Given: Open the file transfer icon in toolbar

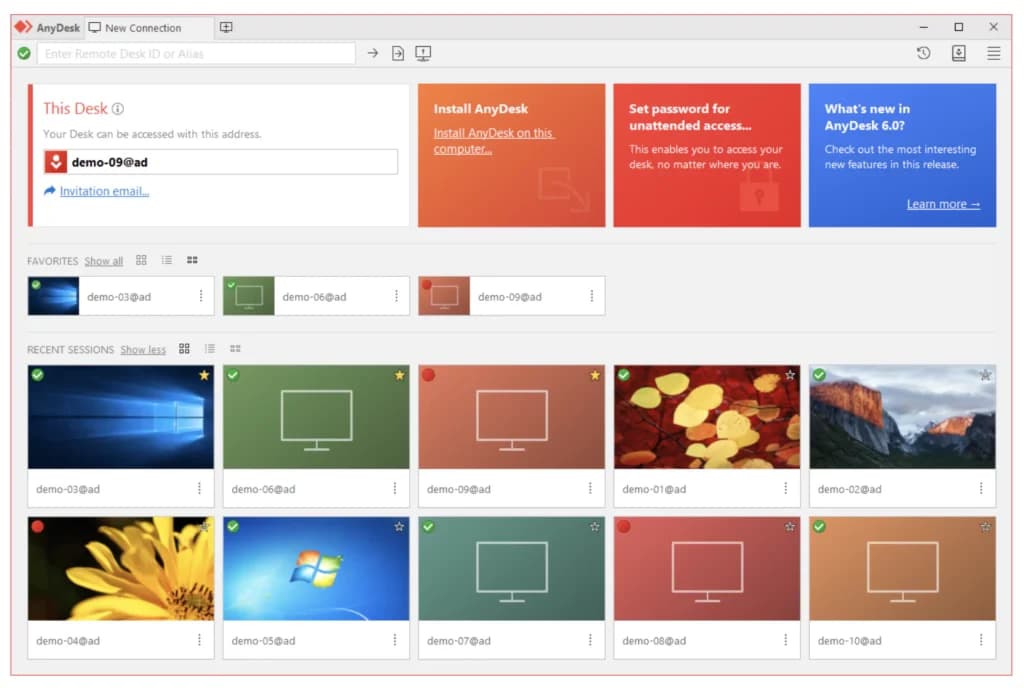Looking at the screenshot, I should click(x=398, y=53).
